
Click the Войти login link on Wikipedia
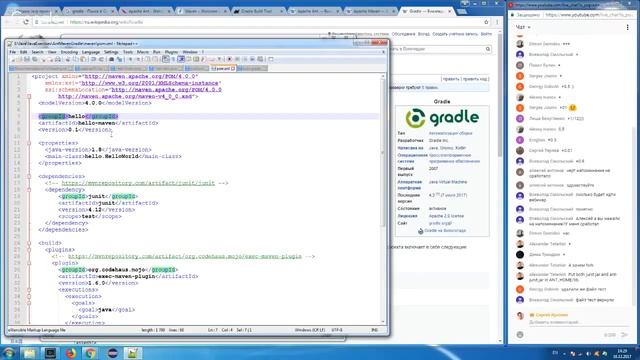click(486, 34)
